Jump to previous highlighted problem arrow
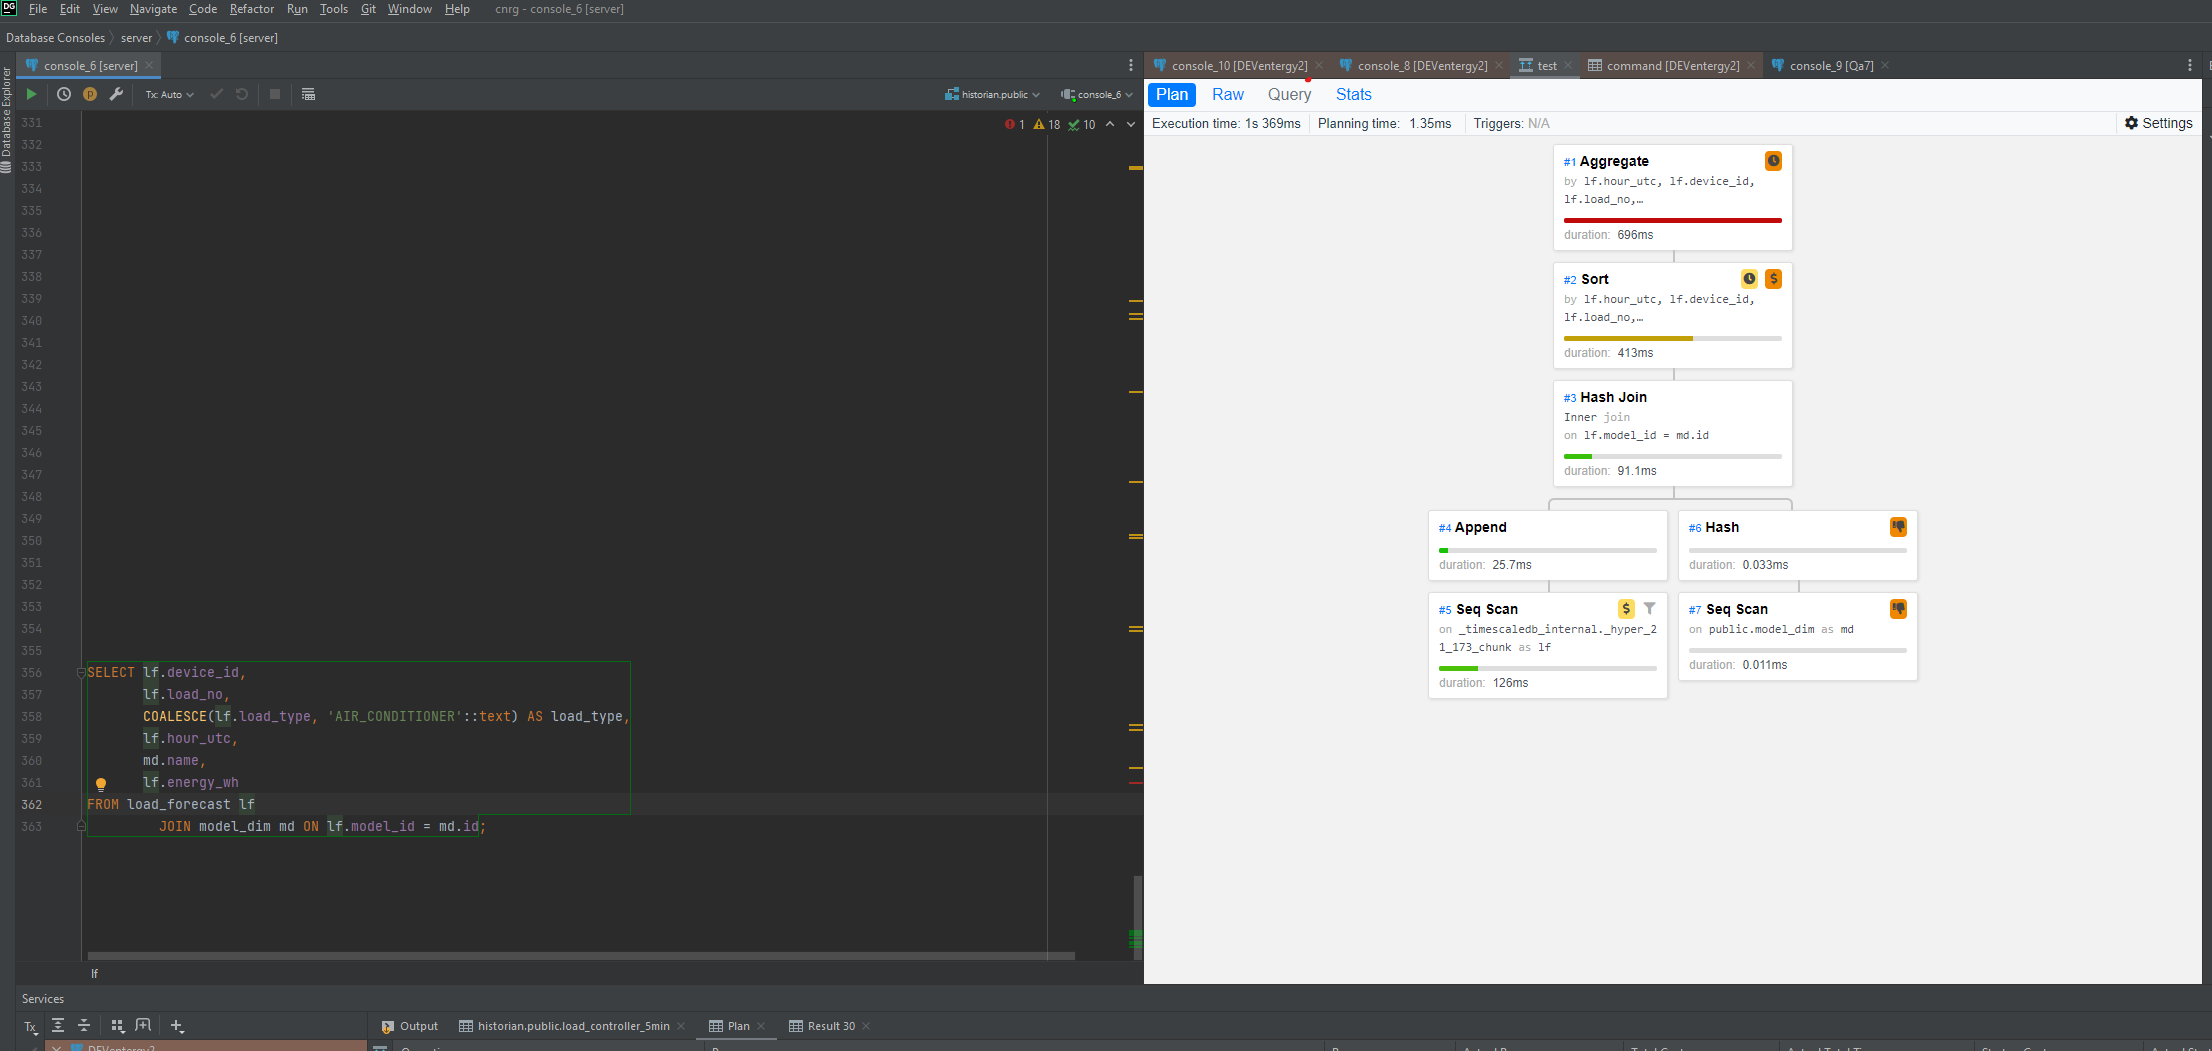Viewport: 2212px width, 1051px height. [1110, 124]
